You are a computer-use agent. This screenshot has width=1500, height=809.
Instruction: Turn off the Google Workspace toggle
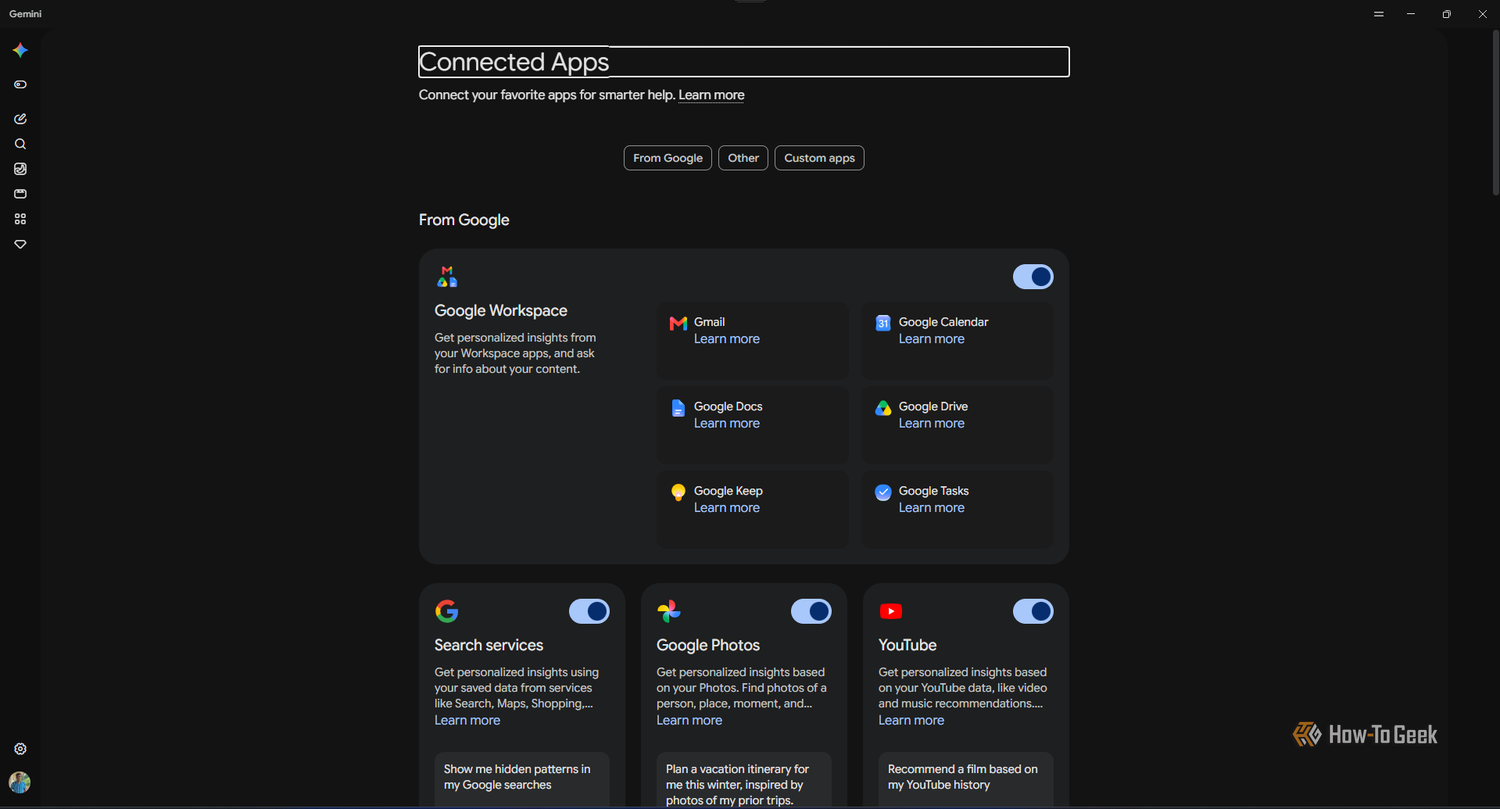click(1033, 277)
